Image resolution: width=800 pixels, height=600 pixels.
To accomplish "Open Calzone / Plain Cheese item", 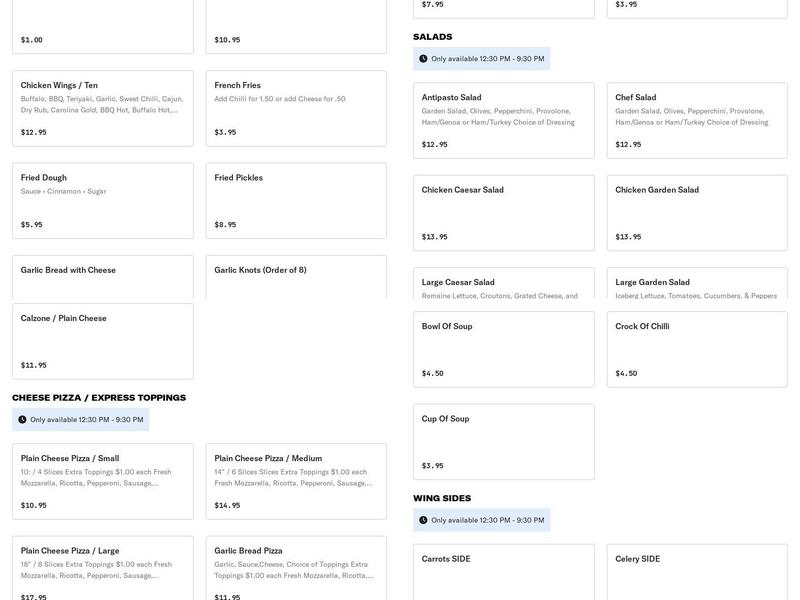I will click(x=102, y=341).
